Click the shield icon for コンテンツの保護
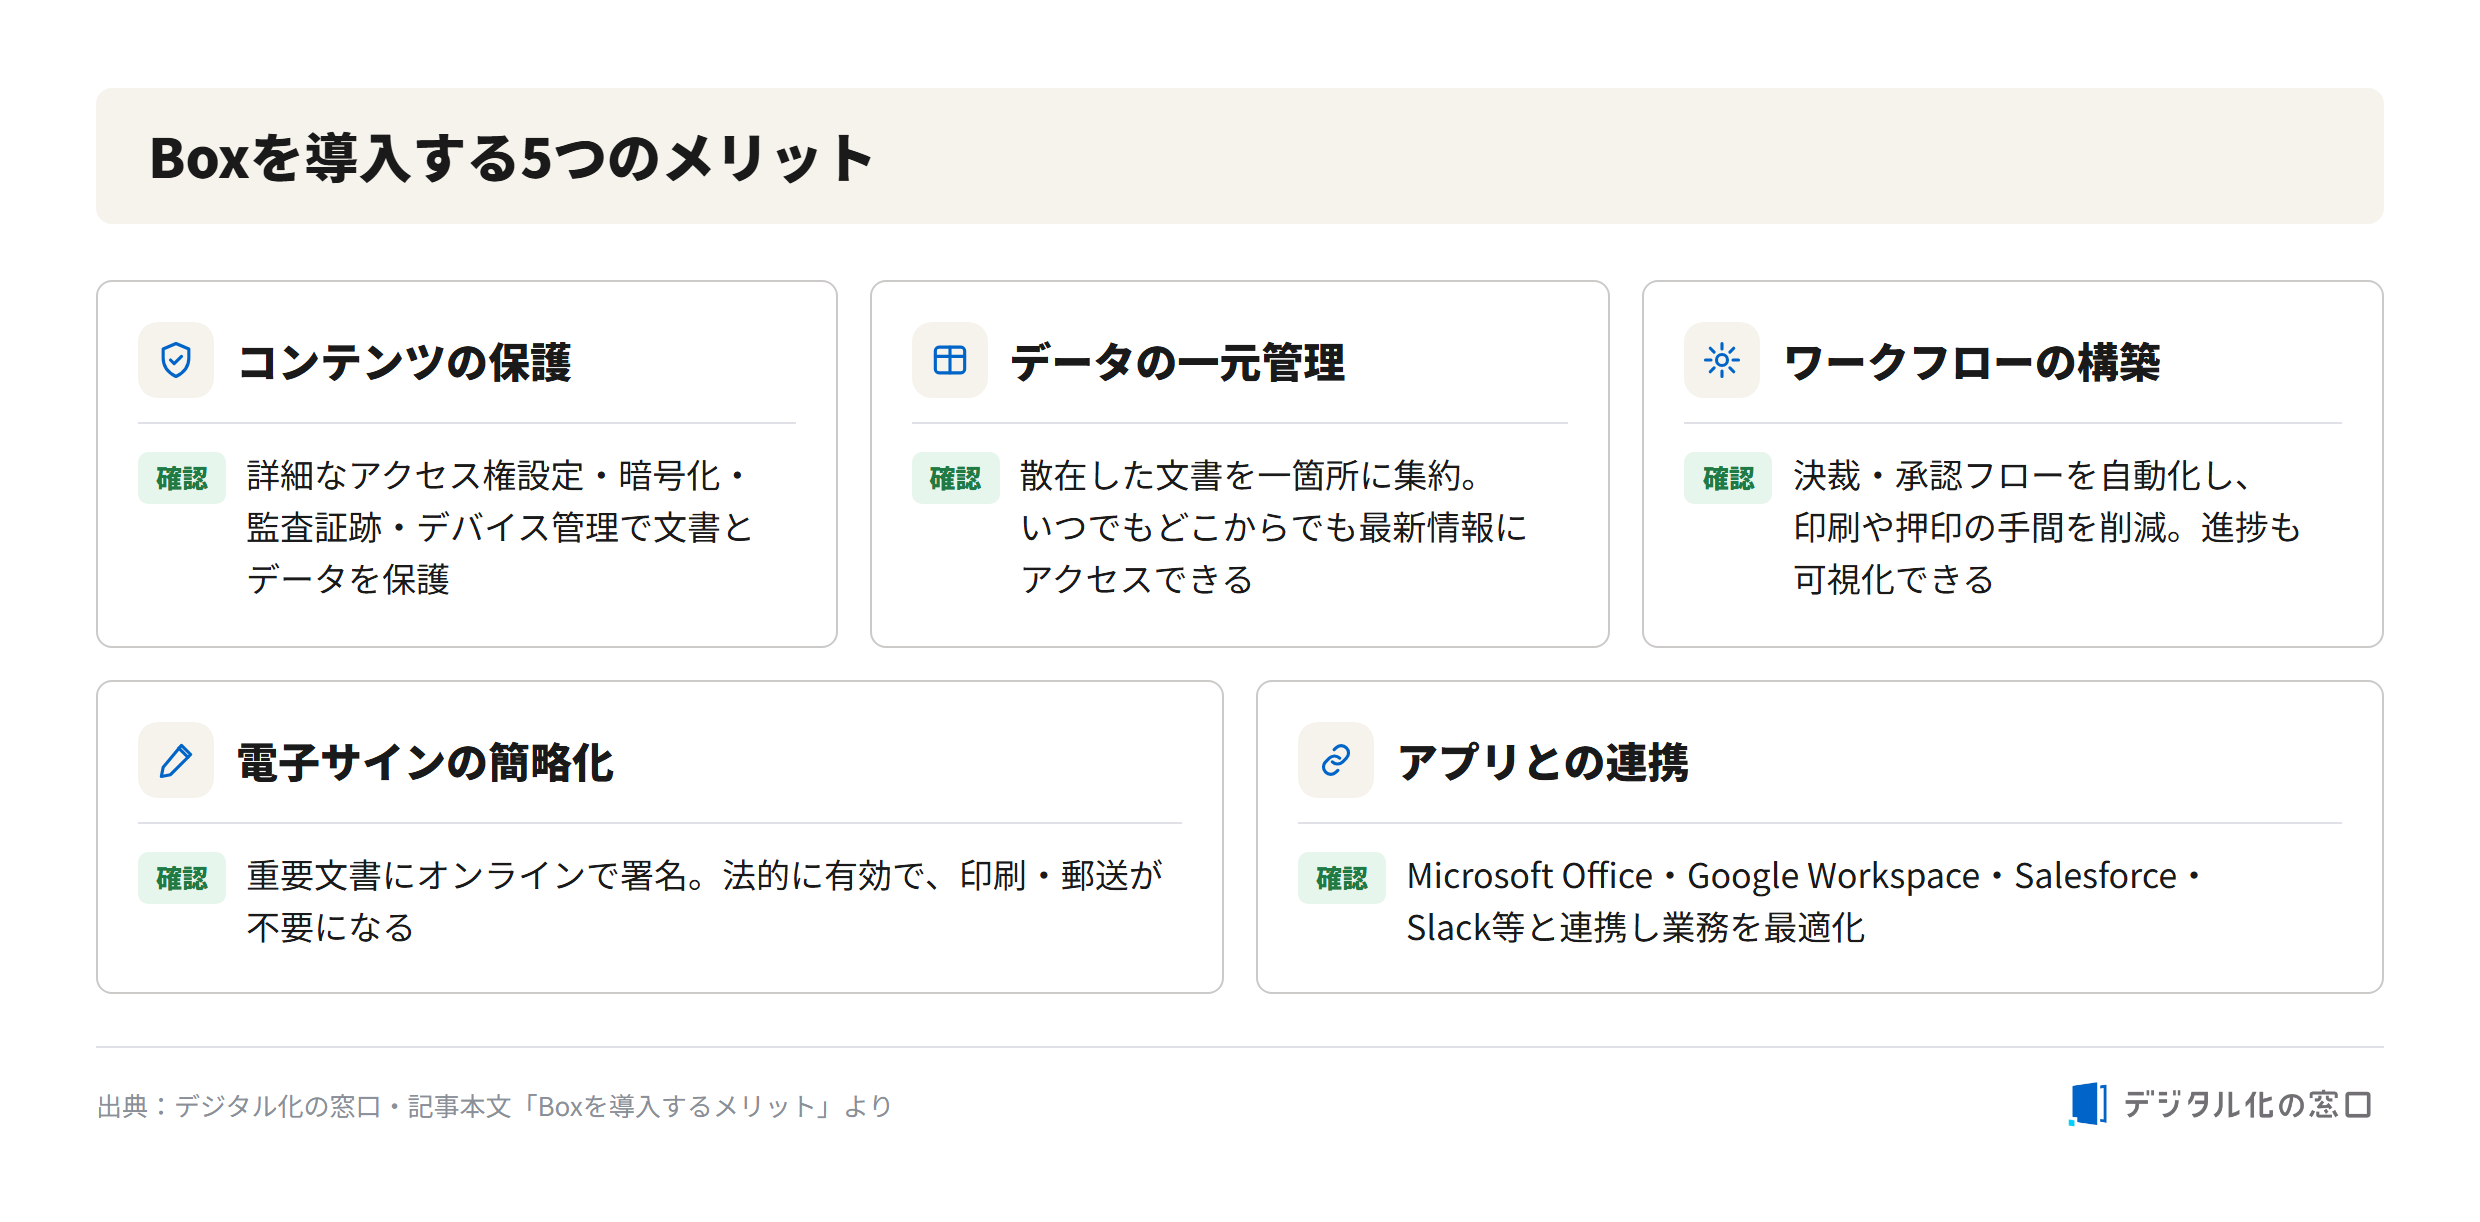This screenshot has height=1222, width=2480. pyautogui.click(x=176, y=360)
